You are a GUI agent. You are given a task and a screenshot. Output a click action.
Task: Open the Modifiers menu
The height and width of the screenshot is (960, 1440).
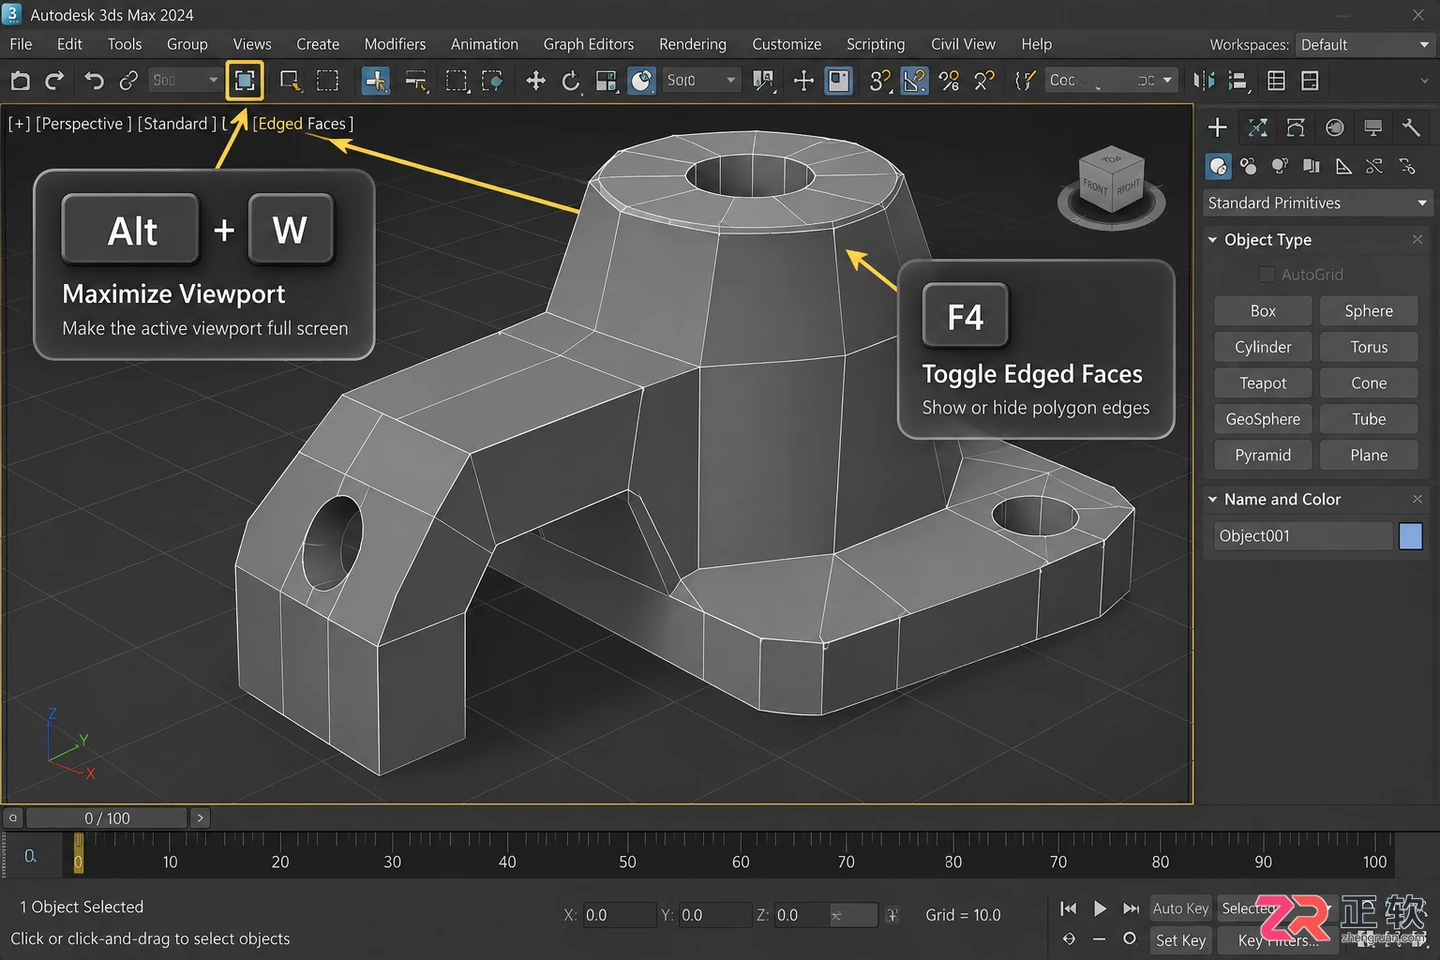(395, 44)
